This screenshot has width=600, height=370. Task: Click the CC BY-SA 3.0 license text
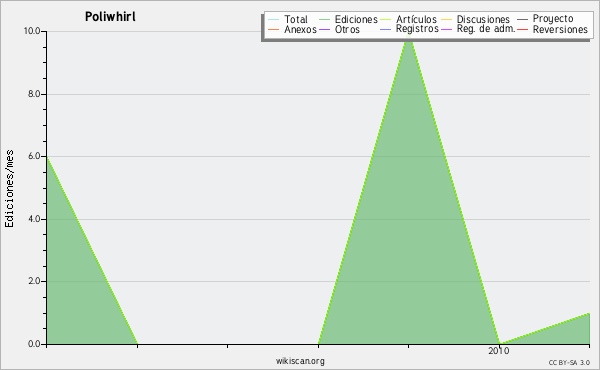coord(569,363)
